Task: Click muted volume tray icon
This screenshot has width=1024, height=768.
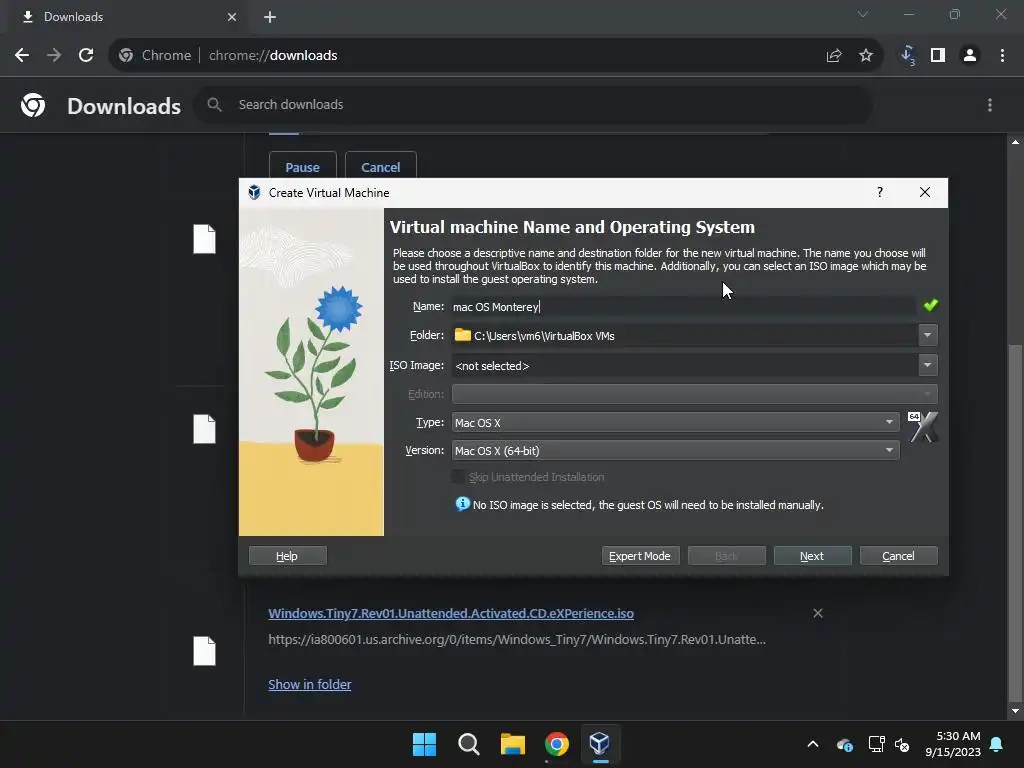Action: (x=902, y=744)
